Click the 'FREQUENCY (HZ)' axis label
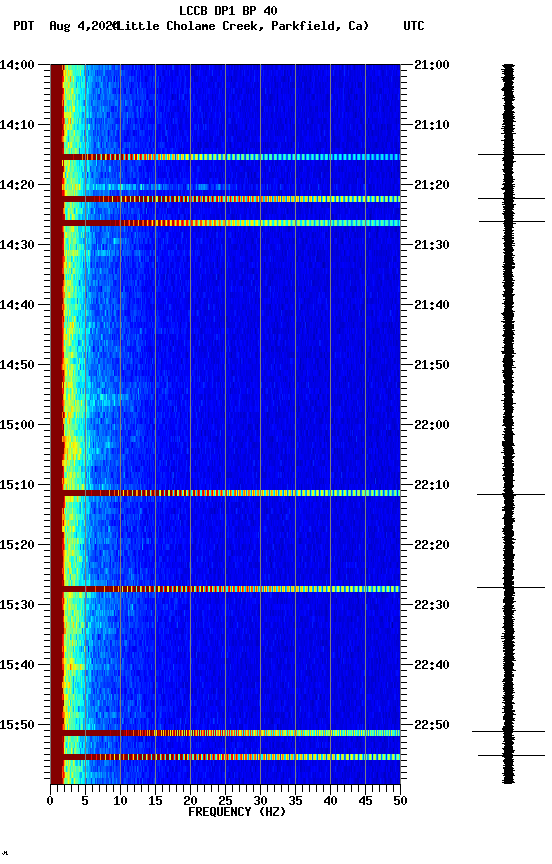This screenshot has height=864, width=552. coord(237,812)
